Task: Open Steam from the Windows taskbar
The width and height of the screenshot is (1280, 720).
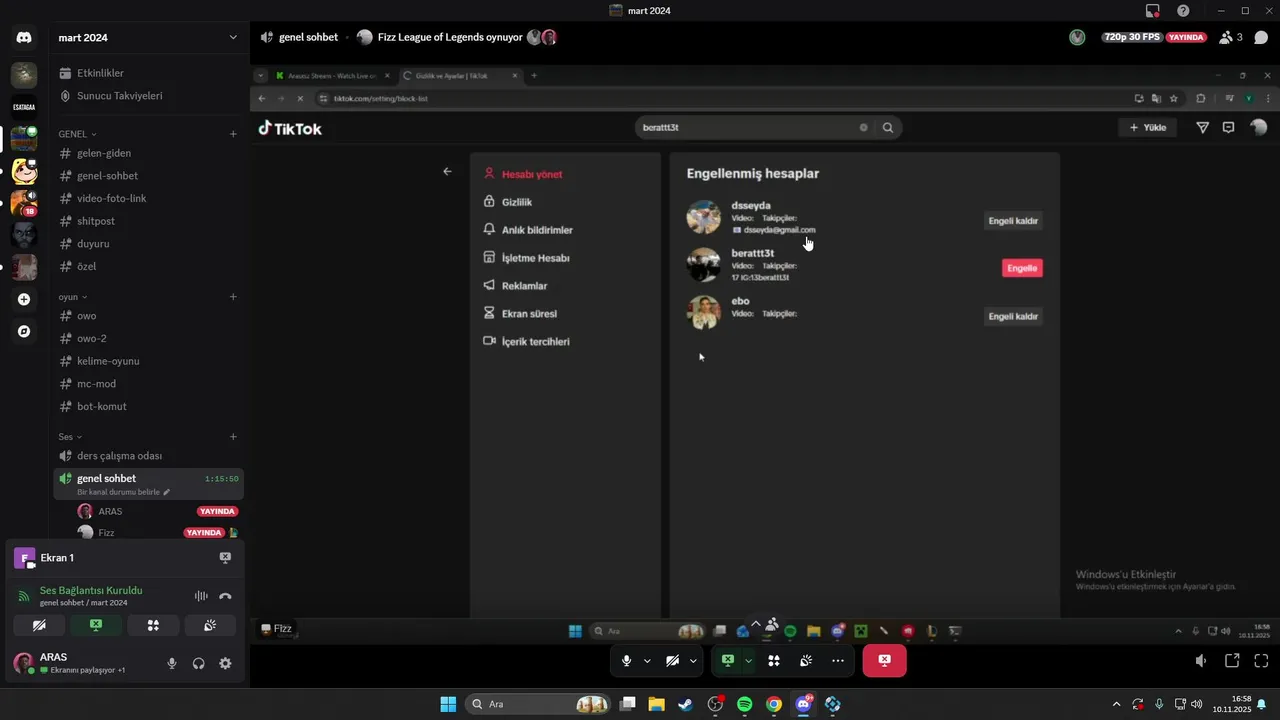Action: coord(685,704)
